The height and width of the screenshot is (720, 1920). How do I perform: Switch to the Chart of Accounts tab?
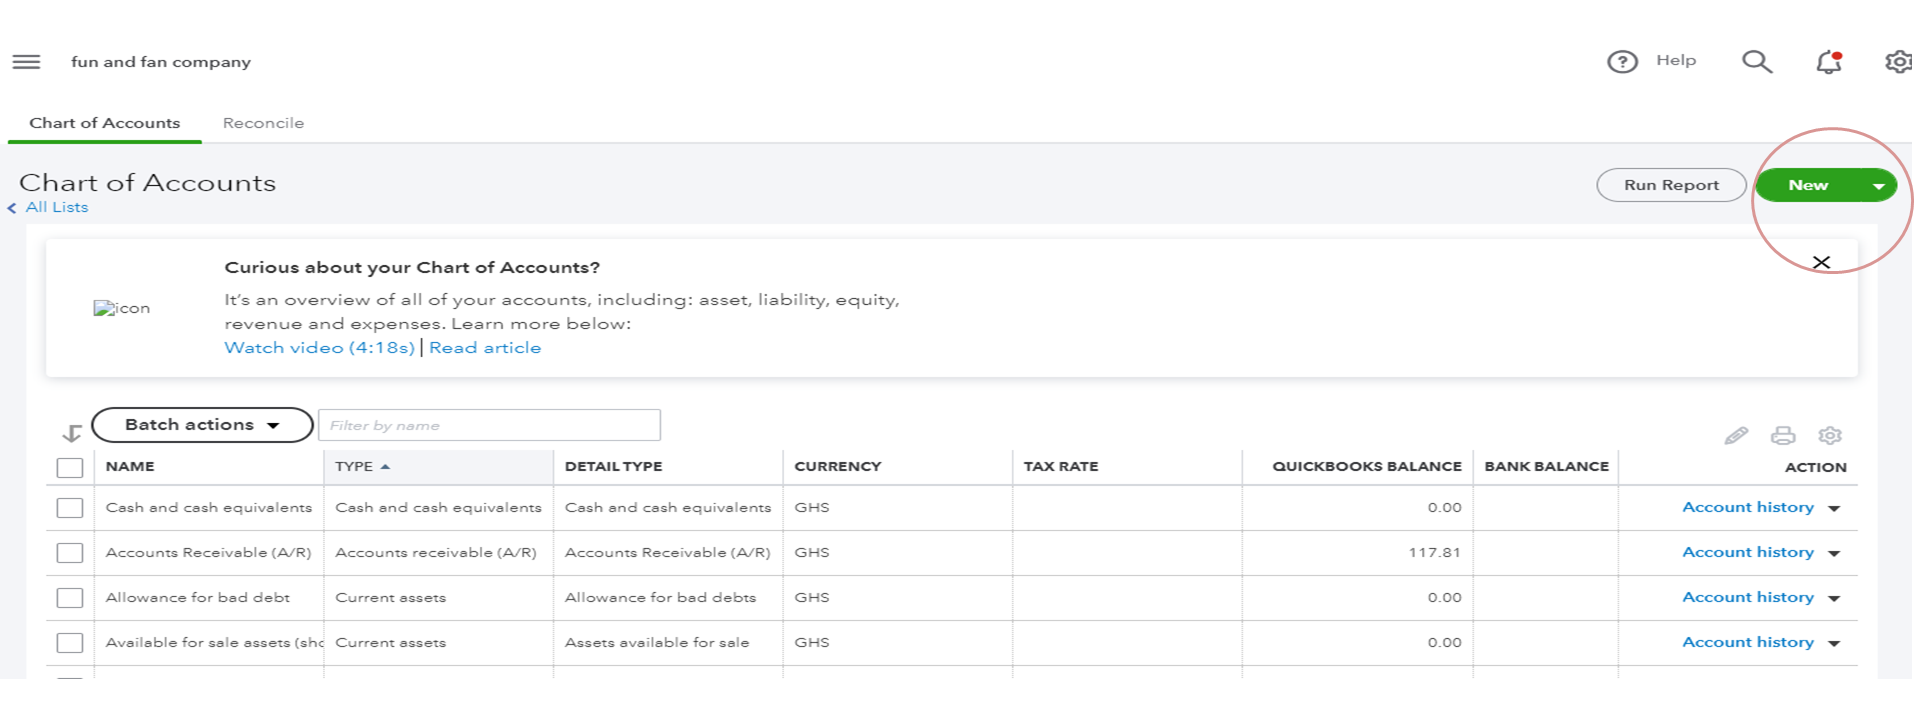coord(105,123)
